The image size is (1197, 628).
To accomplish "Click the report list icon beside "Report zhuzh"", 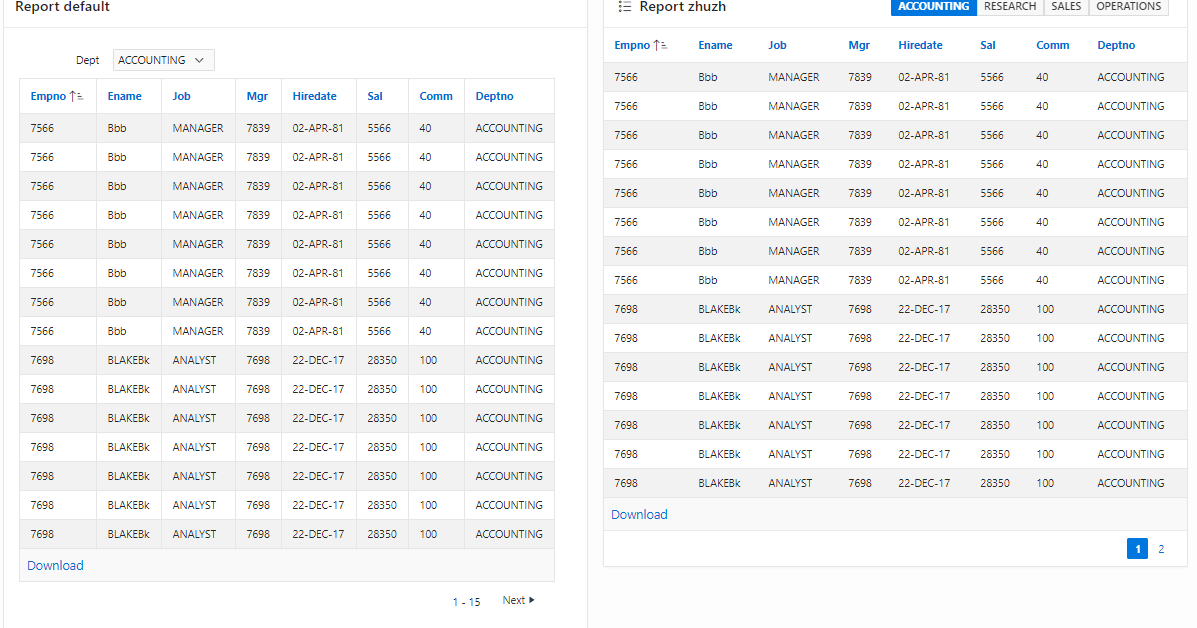I will click(x=624, y=7).
